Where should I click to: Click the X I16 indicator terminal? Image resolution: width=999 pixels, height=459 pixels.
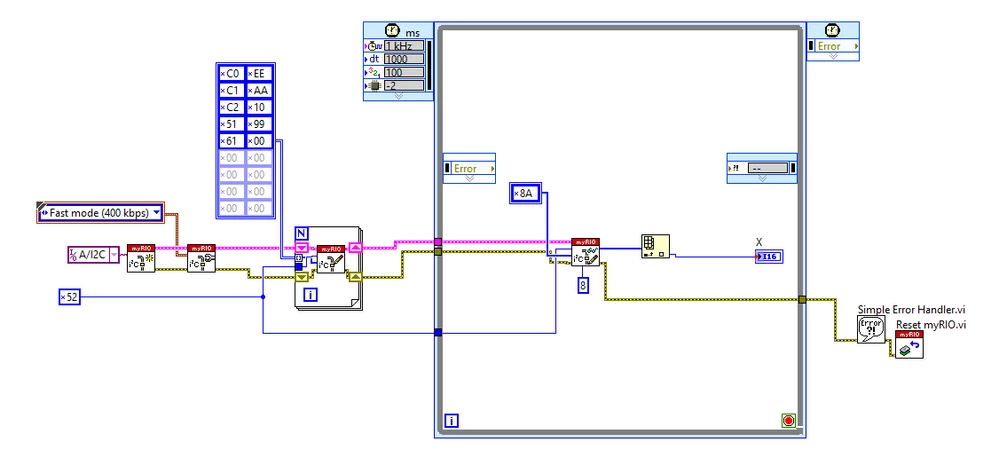769,257
